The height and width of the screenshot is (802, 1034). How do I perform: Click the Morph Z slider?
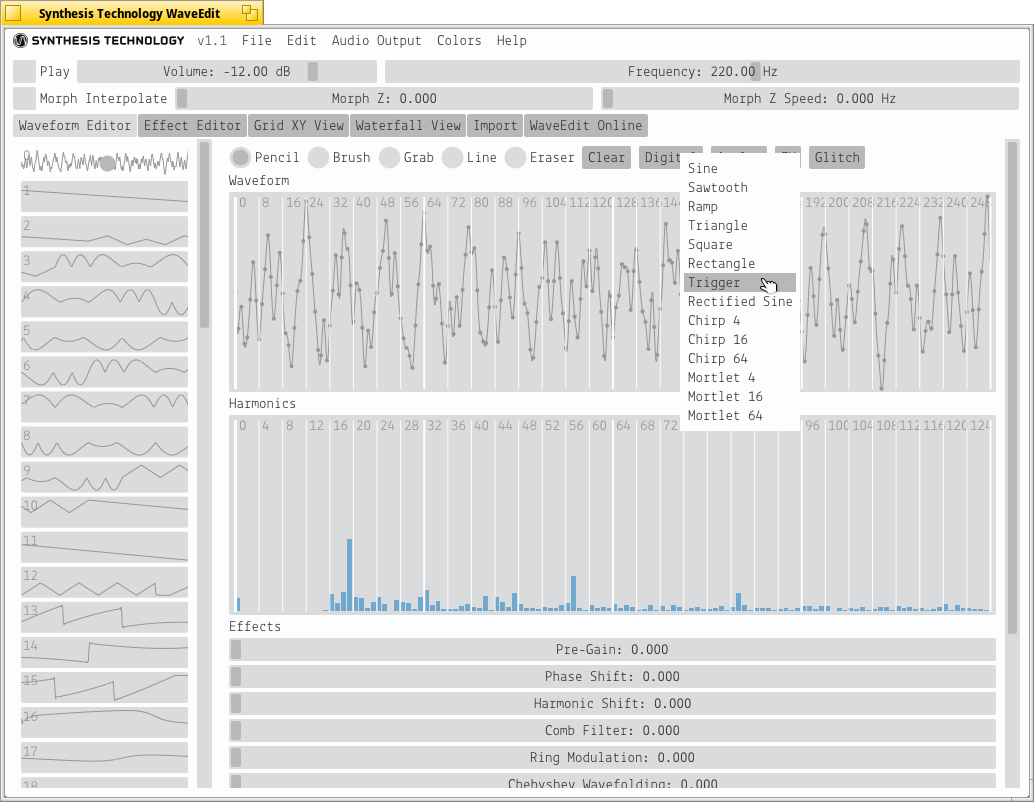tap(384, 98)
